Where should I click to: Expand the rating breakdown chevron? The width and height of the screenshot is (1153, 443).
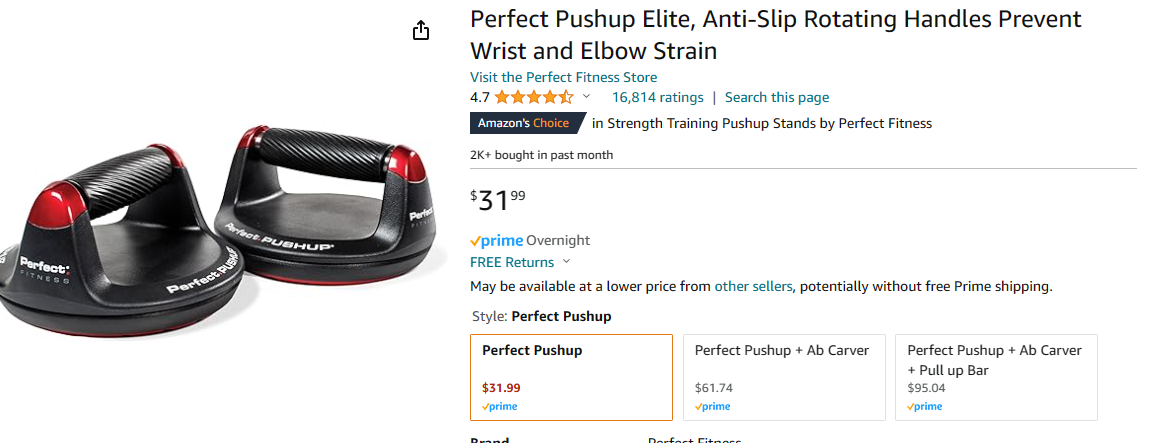click(586, 97)
